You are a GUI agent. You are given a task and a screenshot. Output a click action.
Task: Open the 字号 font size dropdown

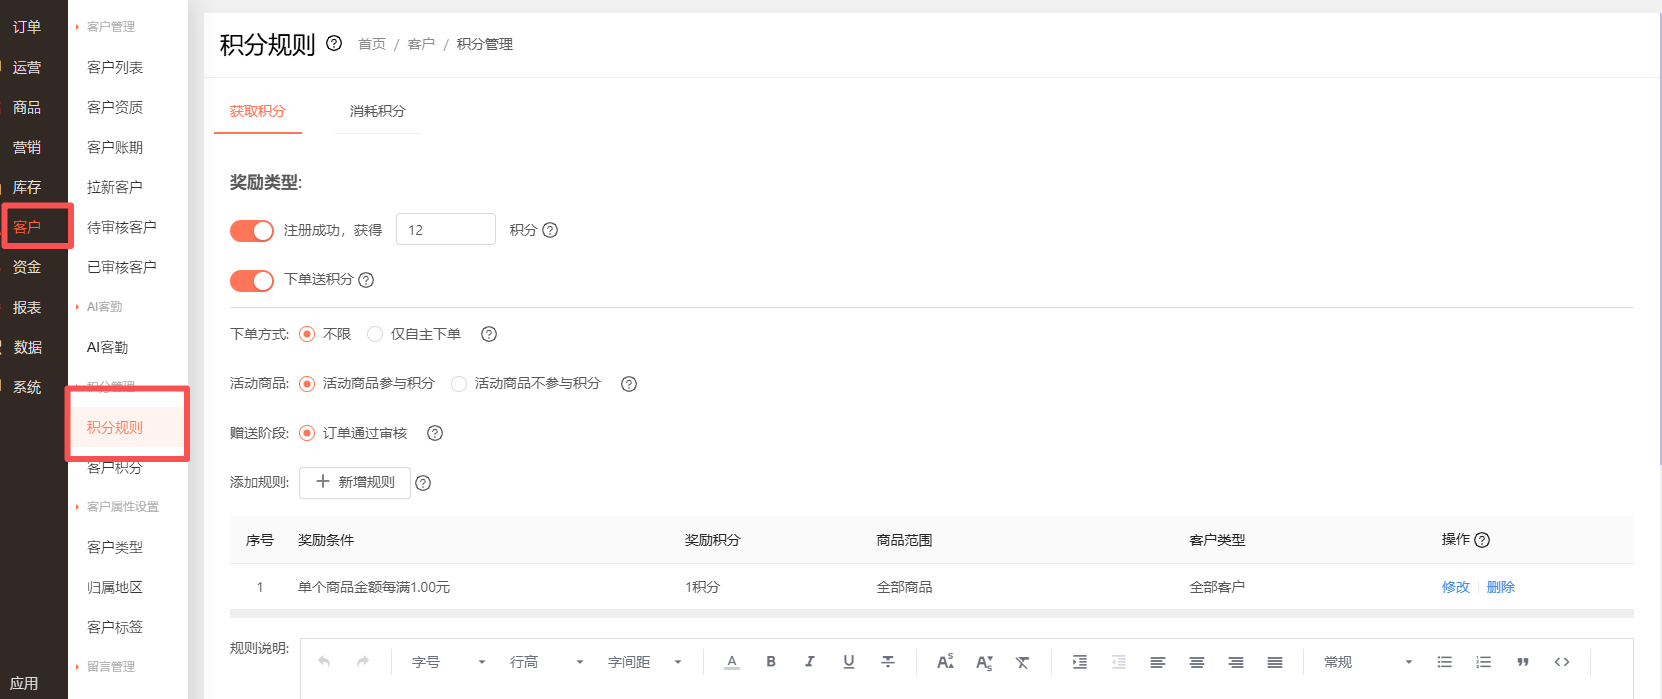[x=449, y=662]
